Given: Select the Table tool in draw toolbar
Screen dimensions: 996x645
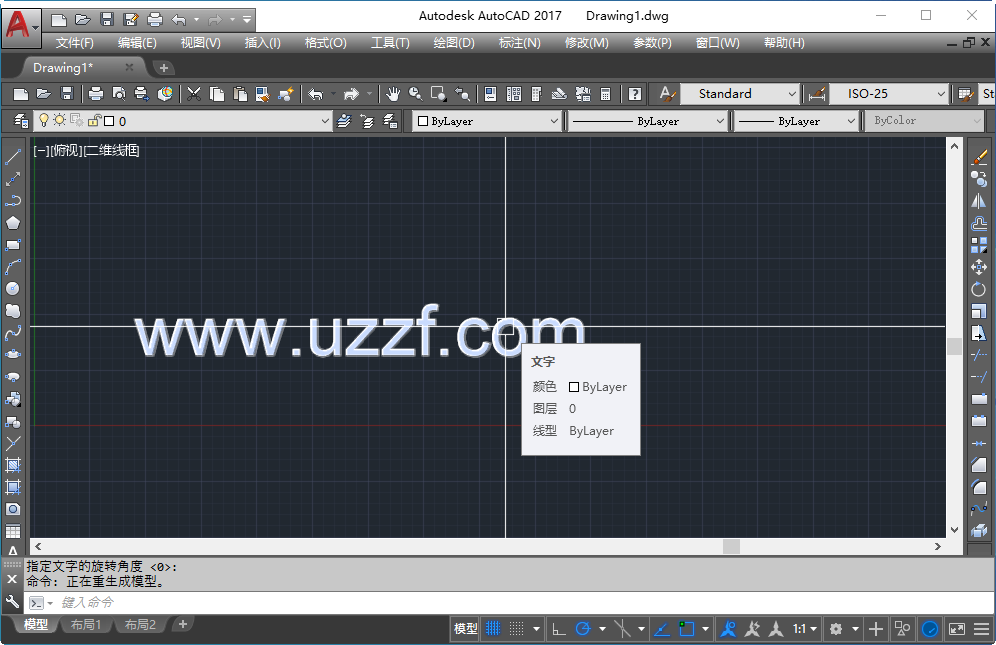Looking at the screenshot, I should [x=13, y=531].
